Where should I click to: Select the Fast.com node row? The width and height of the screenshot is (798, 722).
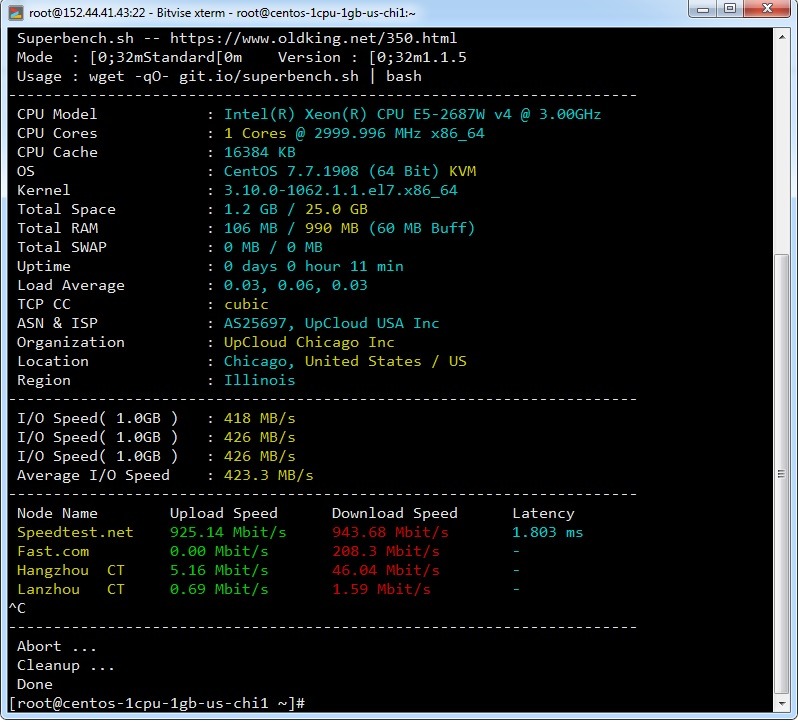click(x=53, y=551)
